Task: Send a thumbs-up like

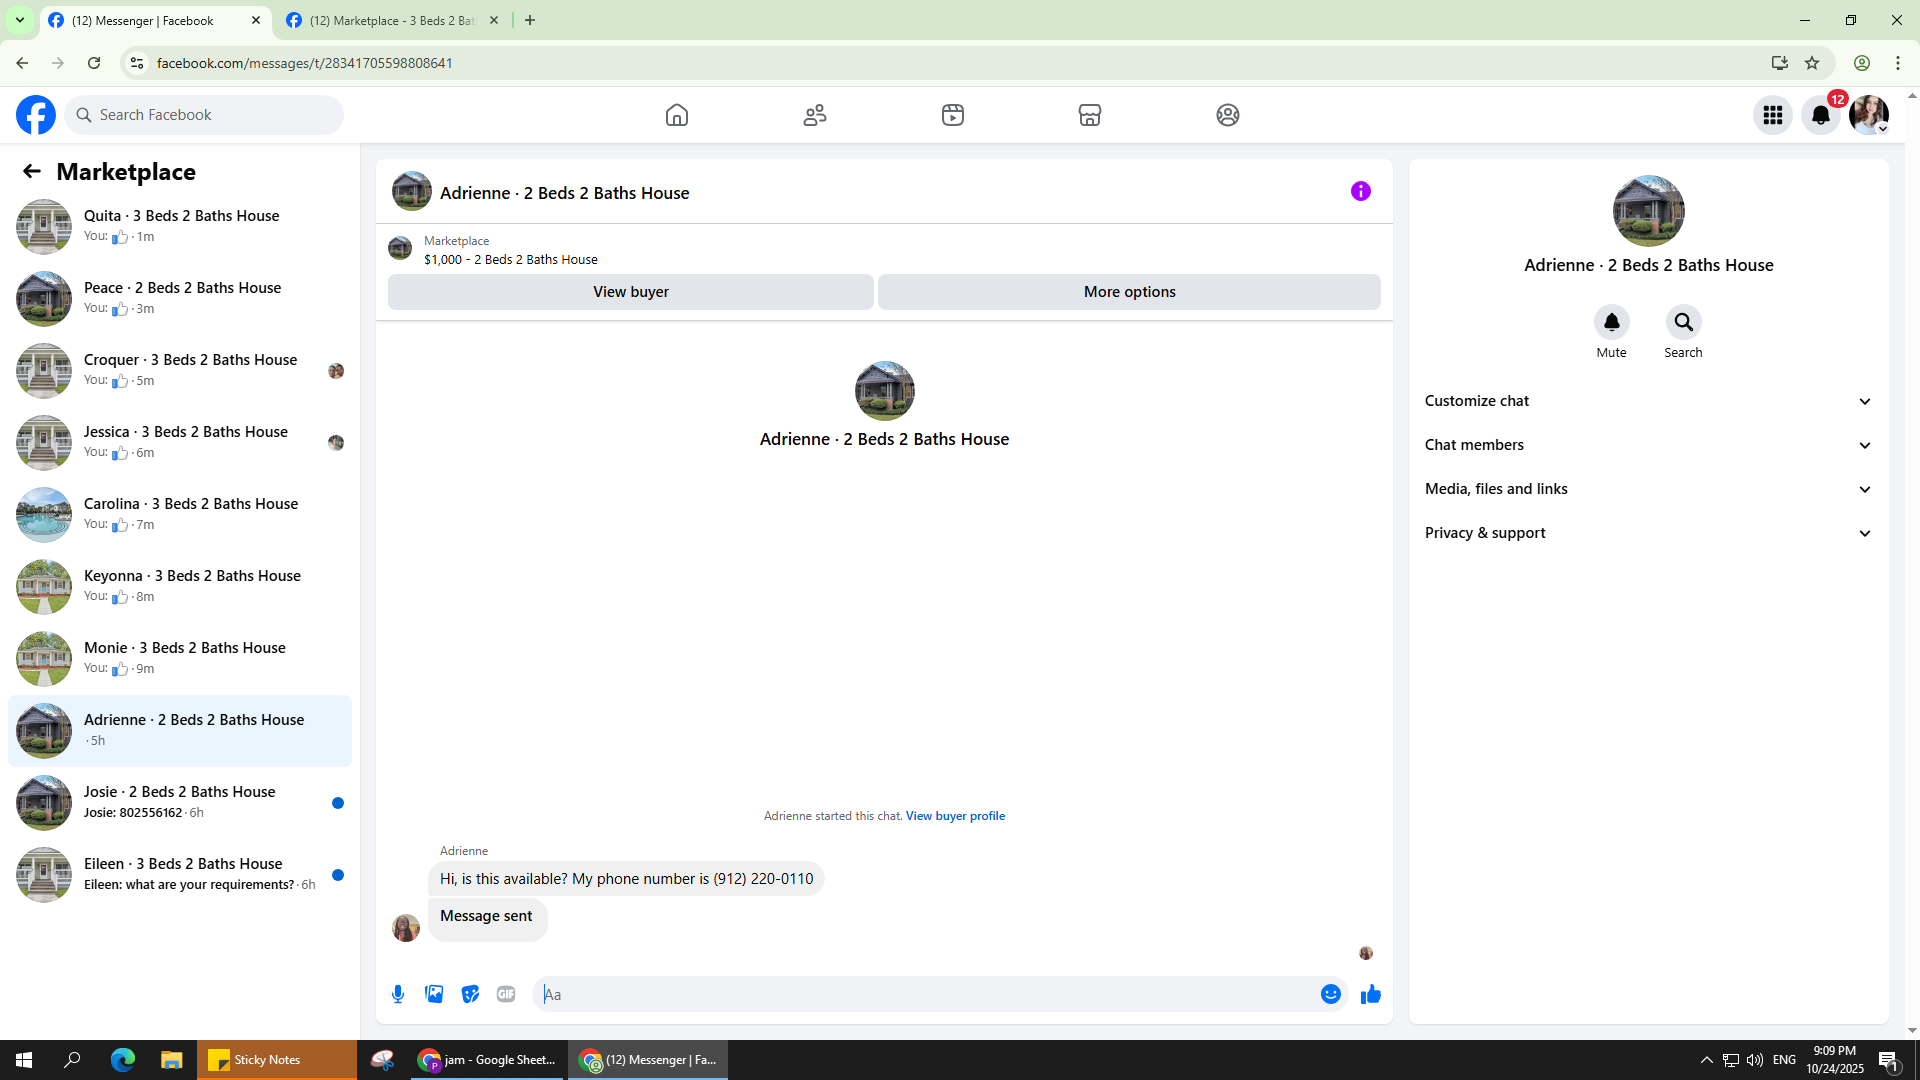Action: coord(1370,994)
